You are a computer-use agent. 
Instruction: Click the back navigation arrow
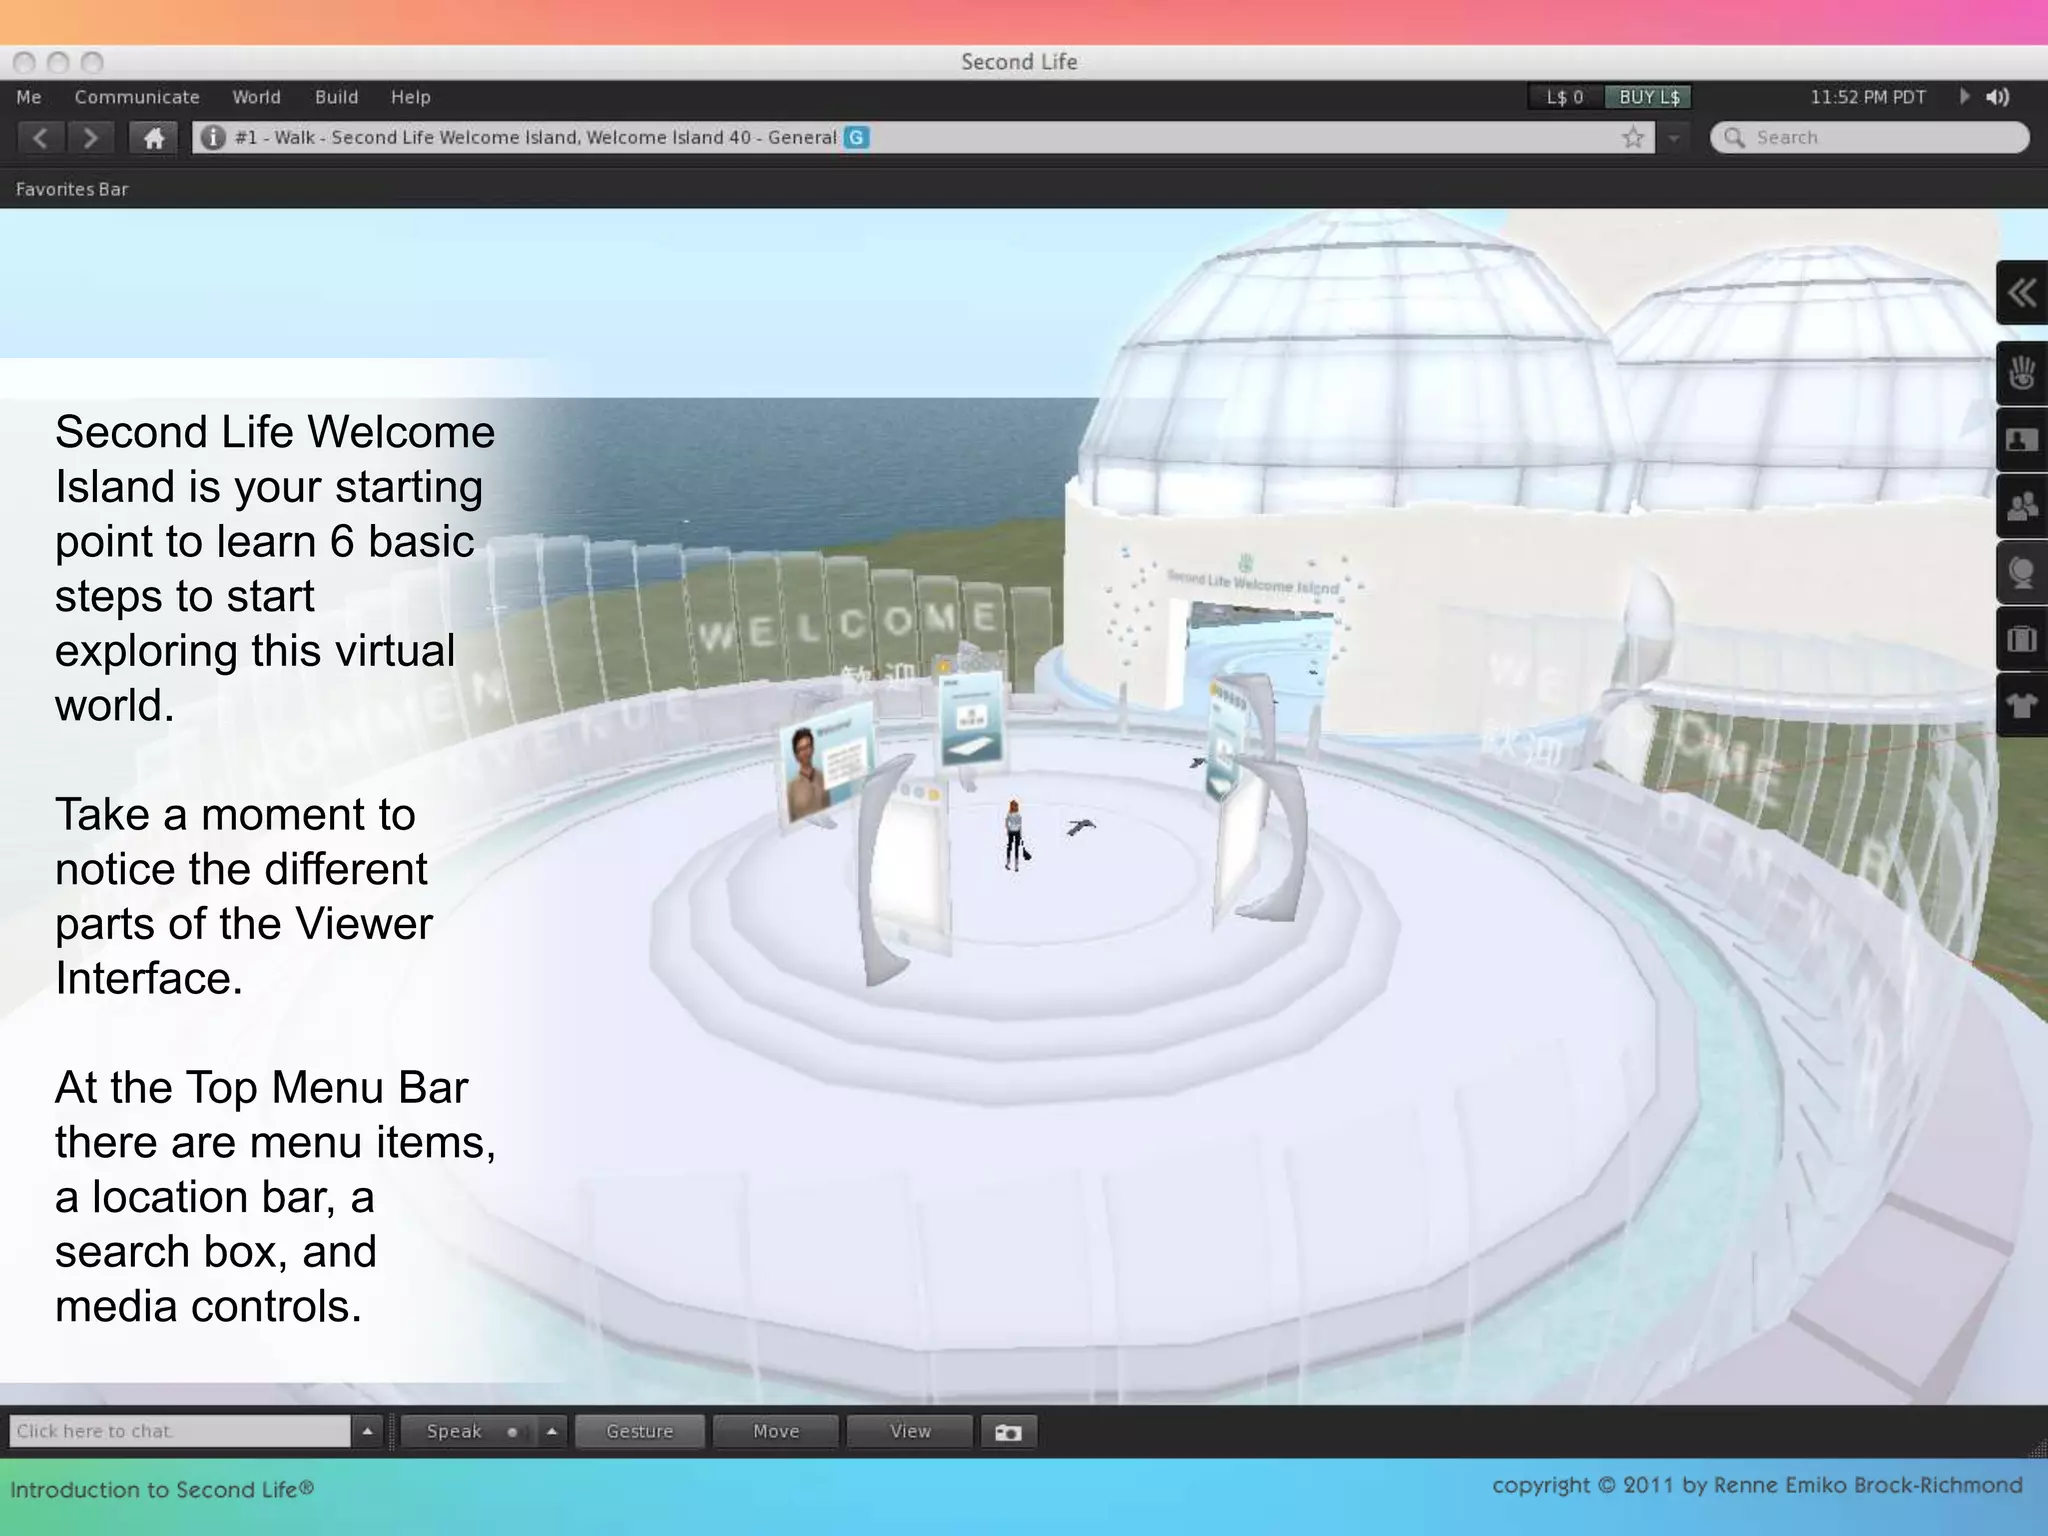tap(40, 138)
